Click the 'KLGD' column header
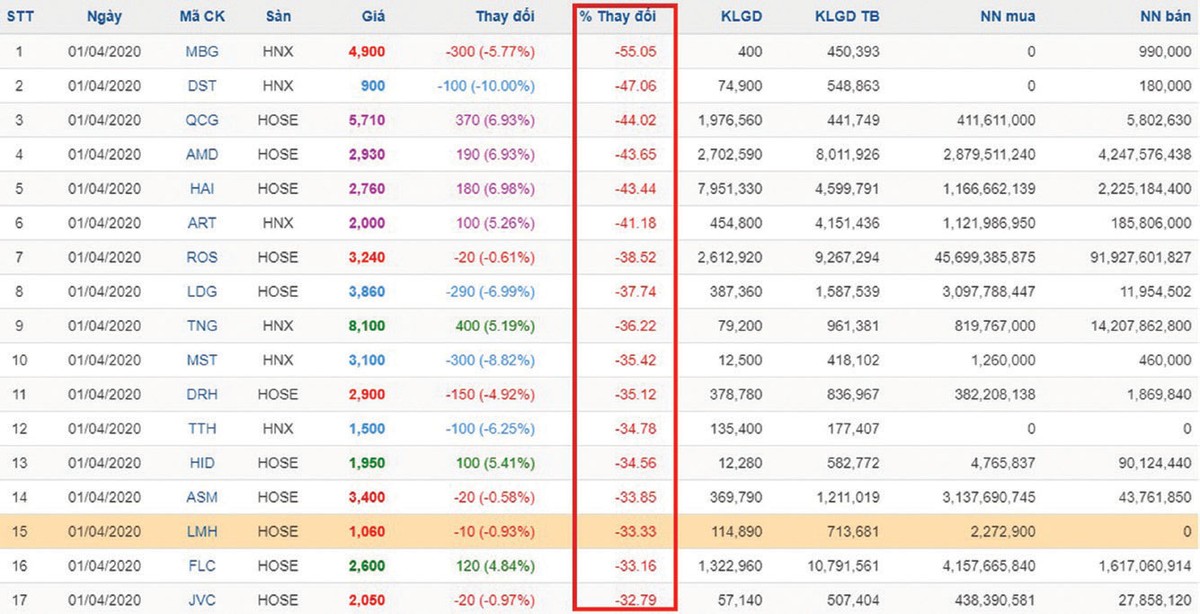Viewport: 1200px width, 614px height. [x=740, y=17]
